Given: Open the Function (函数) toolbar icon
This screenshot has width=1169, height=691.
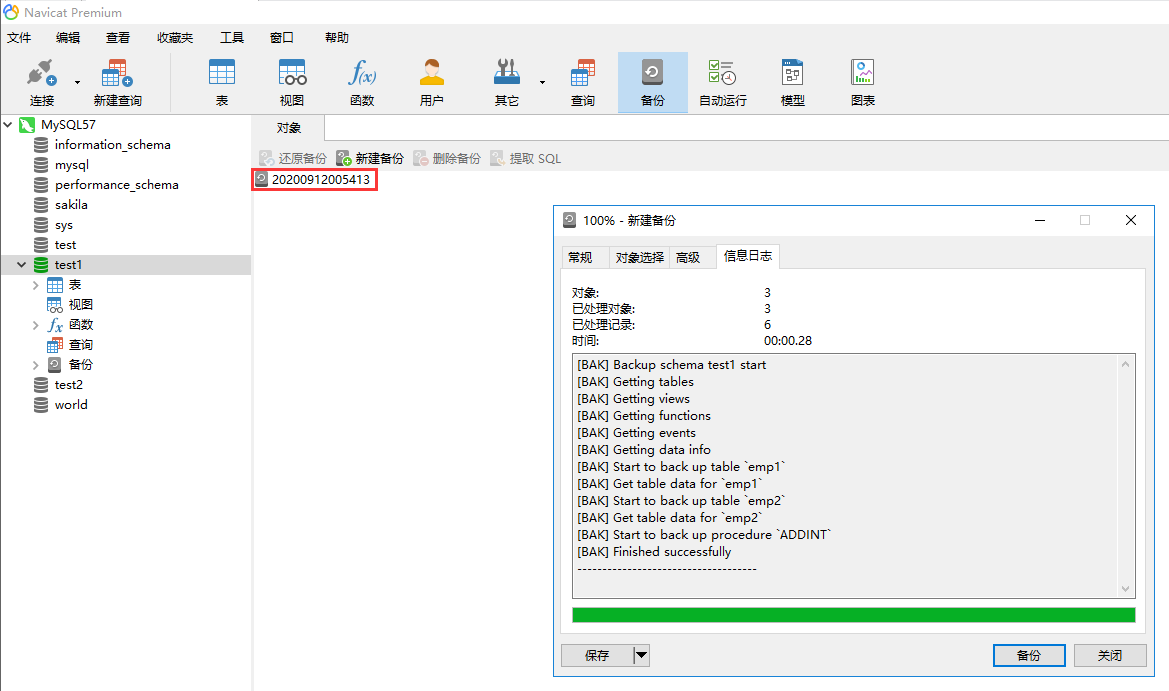Looking at the screenshot, I should click(x=362, y=82).
